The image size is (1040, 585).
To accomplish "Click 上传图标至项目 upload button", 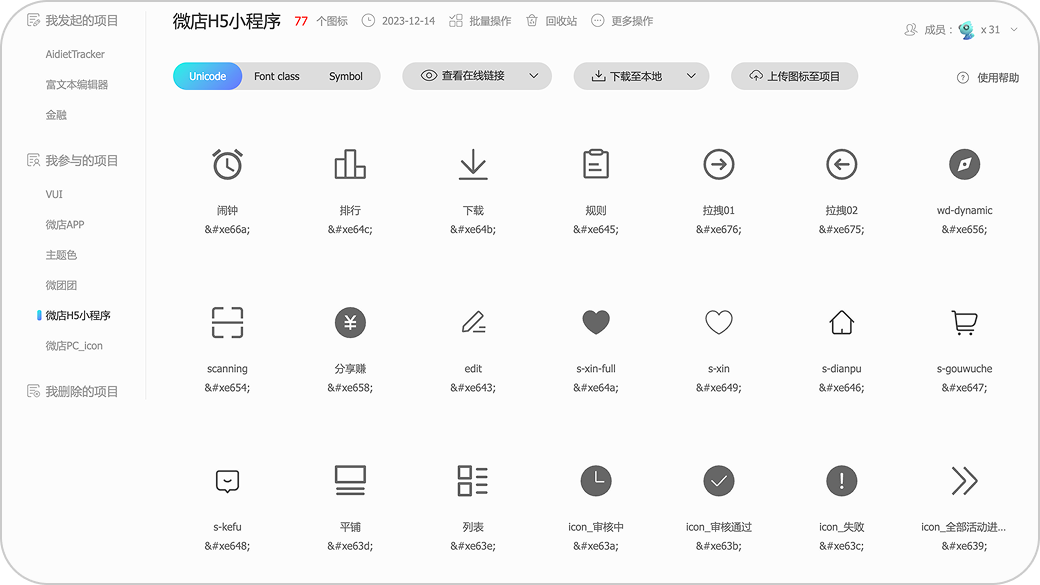I will (795, 76).
